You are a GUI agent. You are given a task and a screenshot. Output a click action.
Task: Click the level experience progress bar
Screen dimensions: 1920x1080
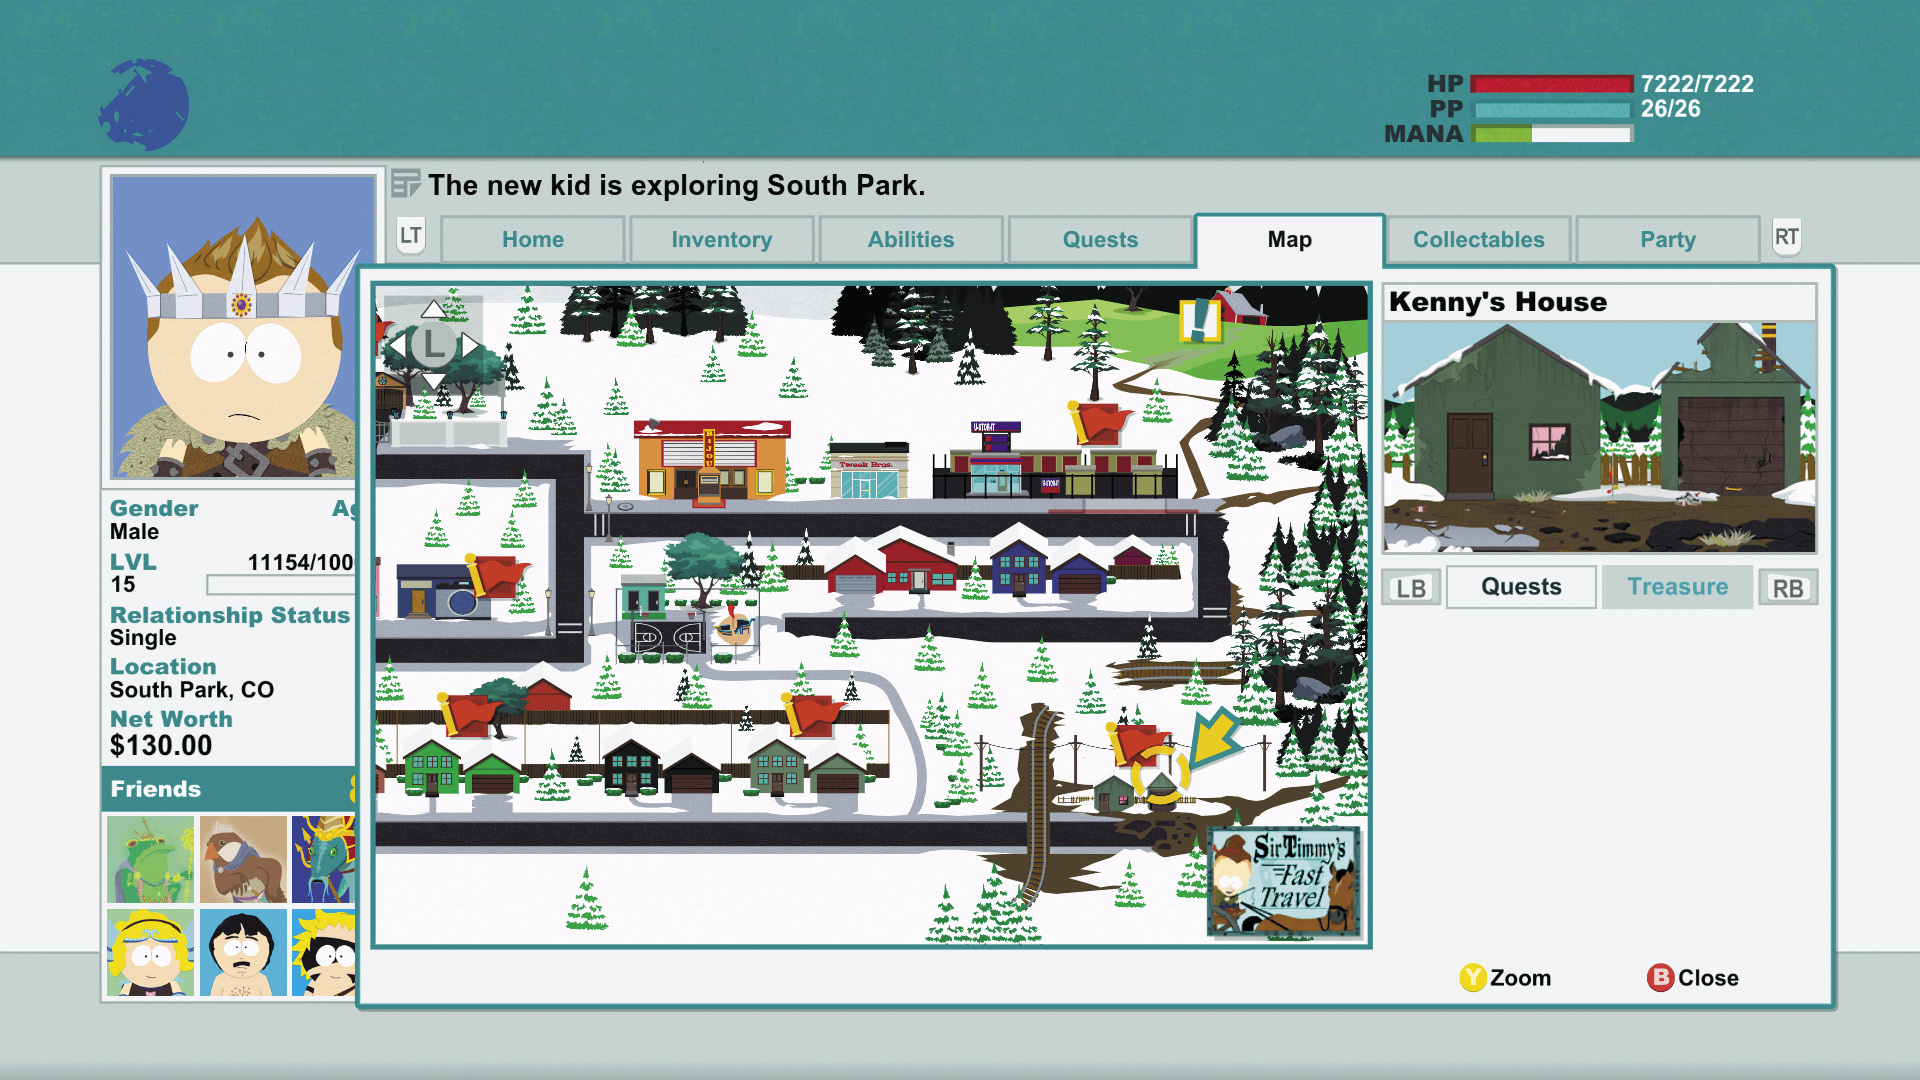tap(281, 585)
